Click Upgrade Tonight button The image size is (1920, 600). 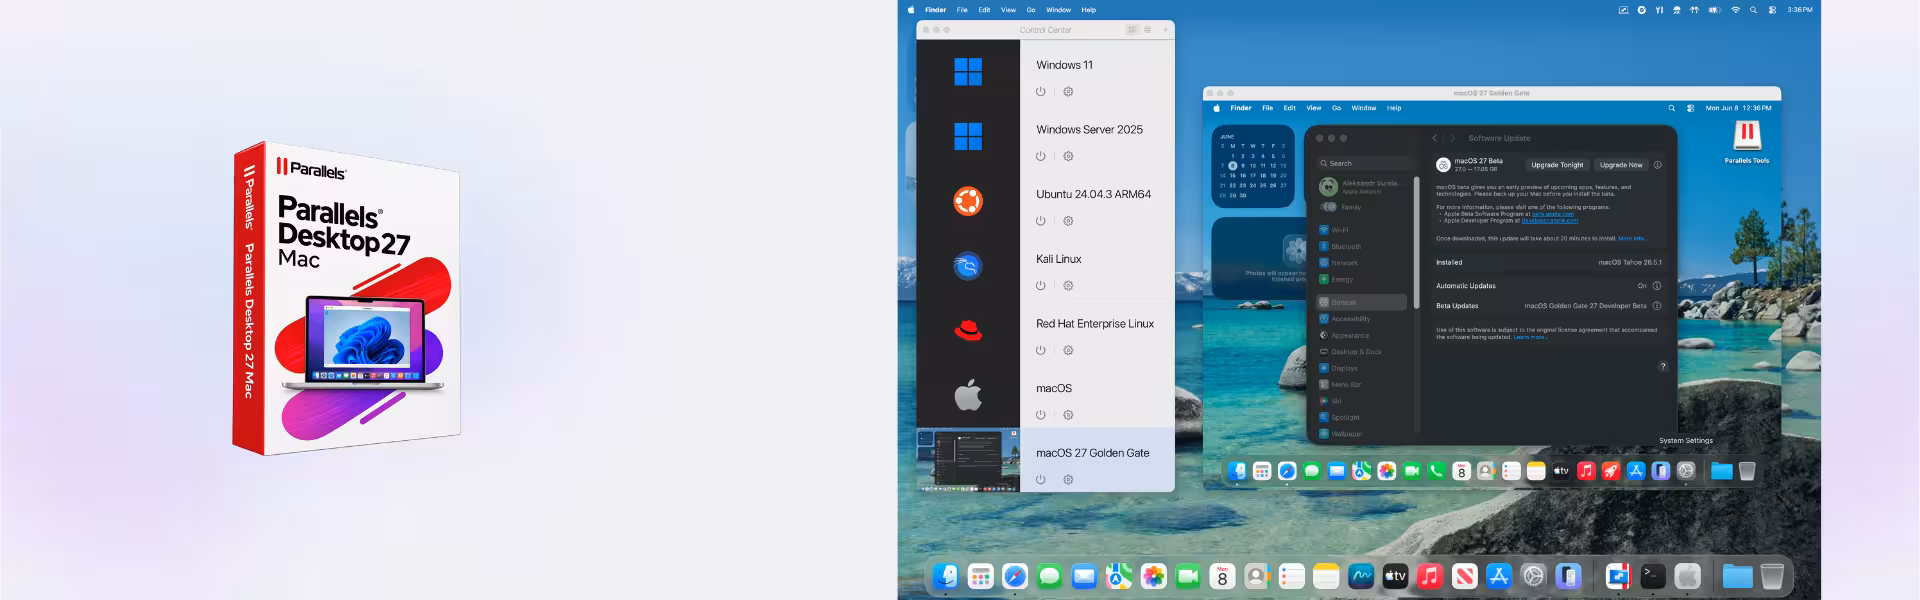pyautogui.click(x=1557, y=165)
